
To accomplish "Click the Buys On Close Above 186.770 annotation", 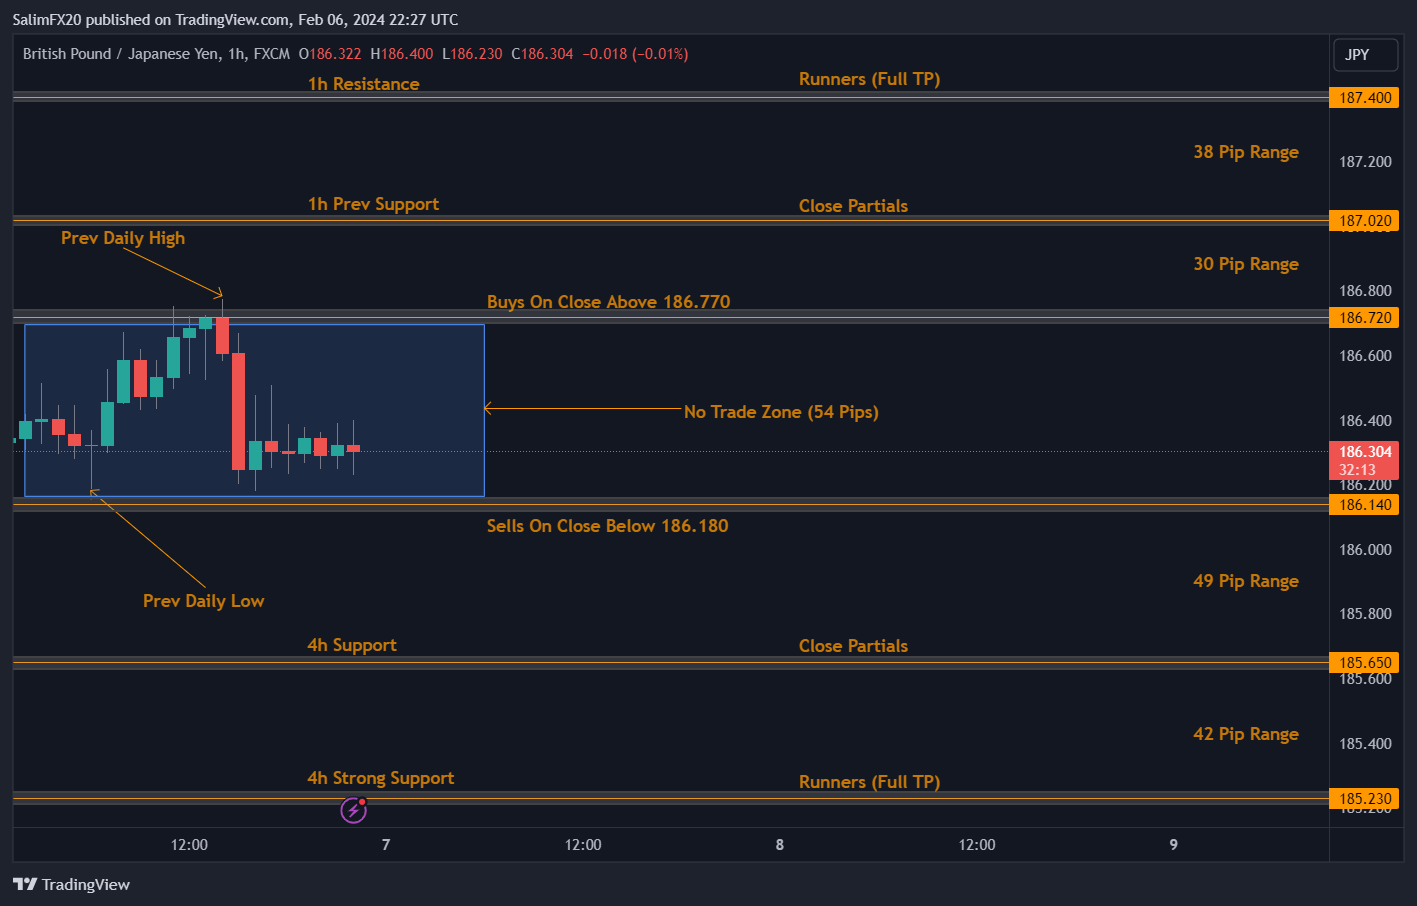I will tap(608, 301).
